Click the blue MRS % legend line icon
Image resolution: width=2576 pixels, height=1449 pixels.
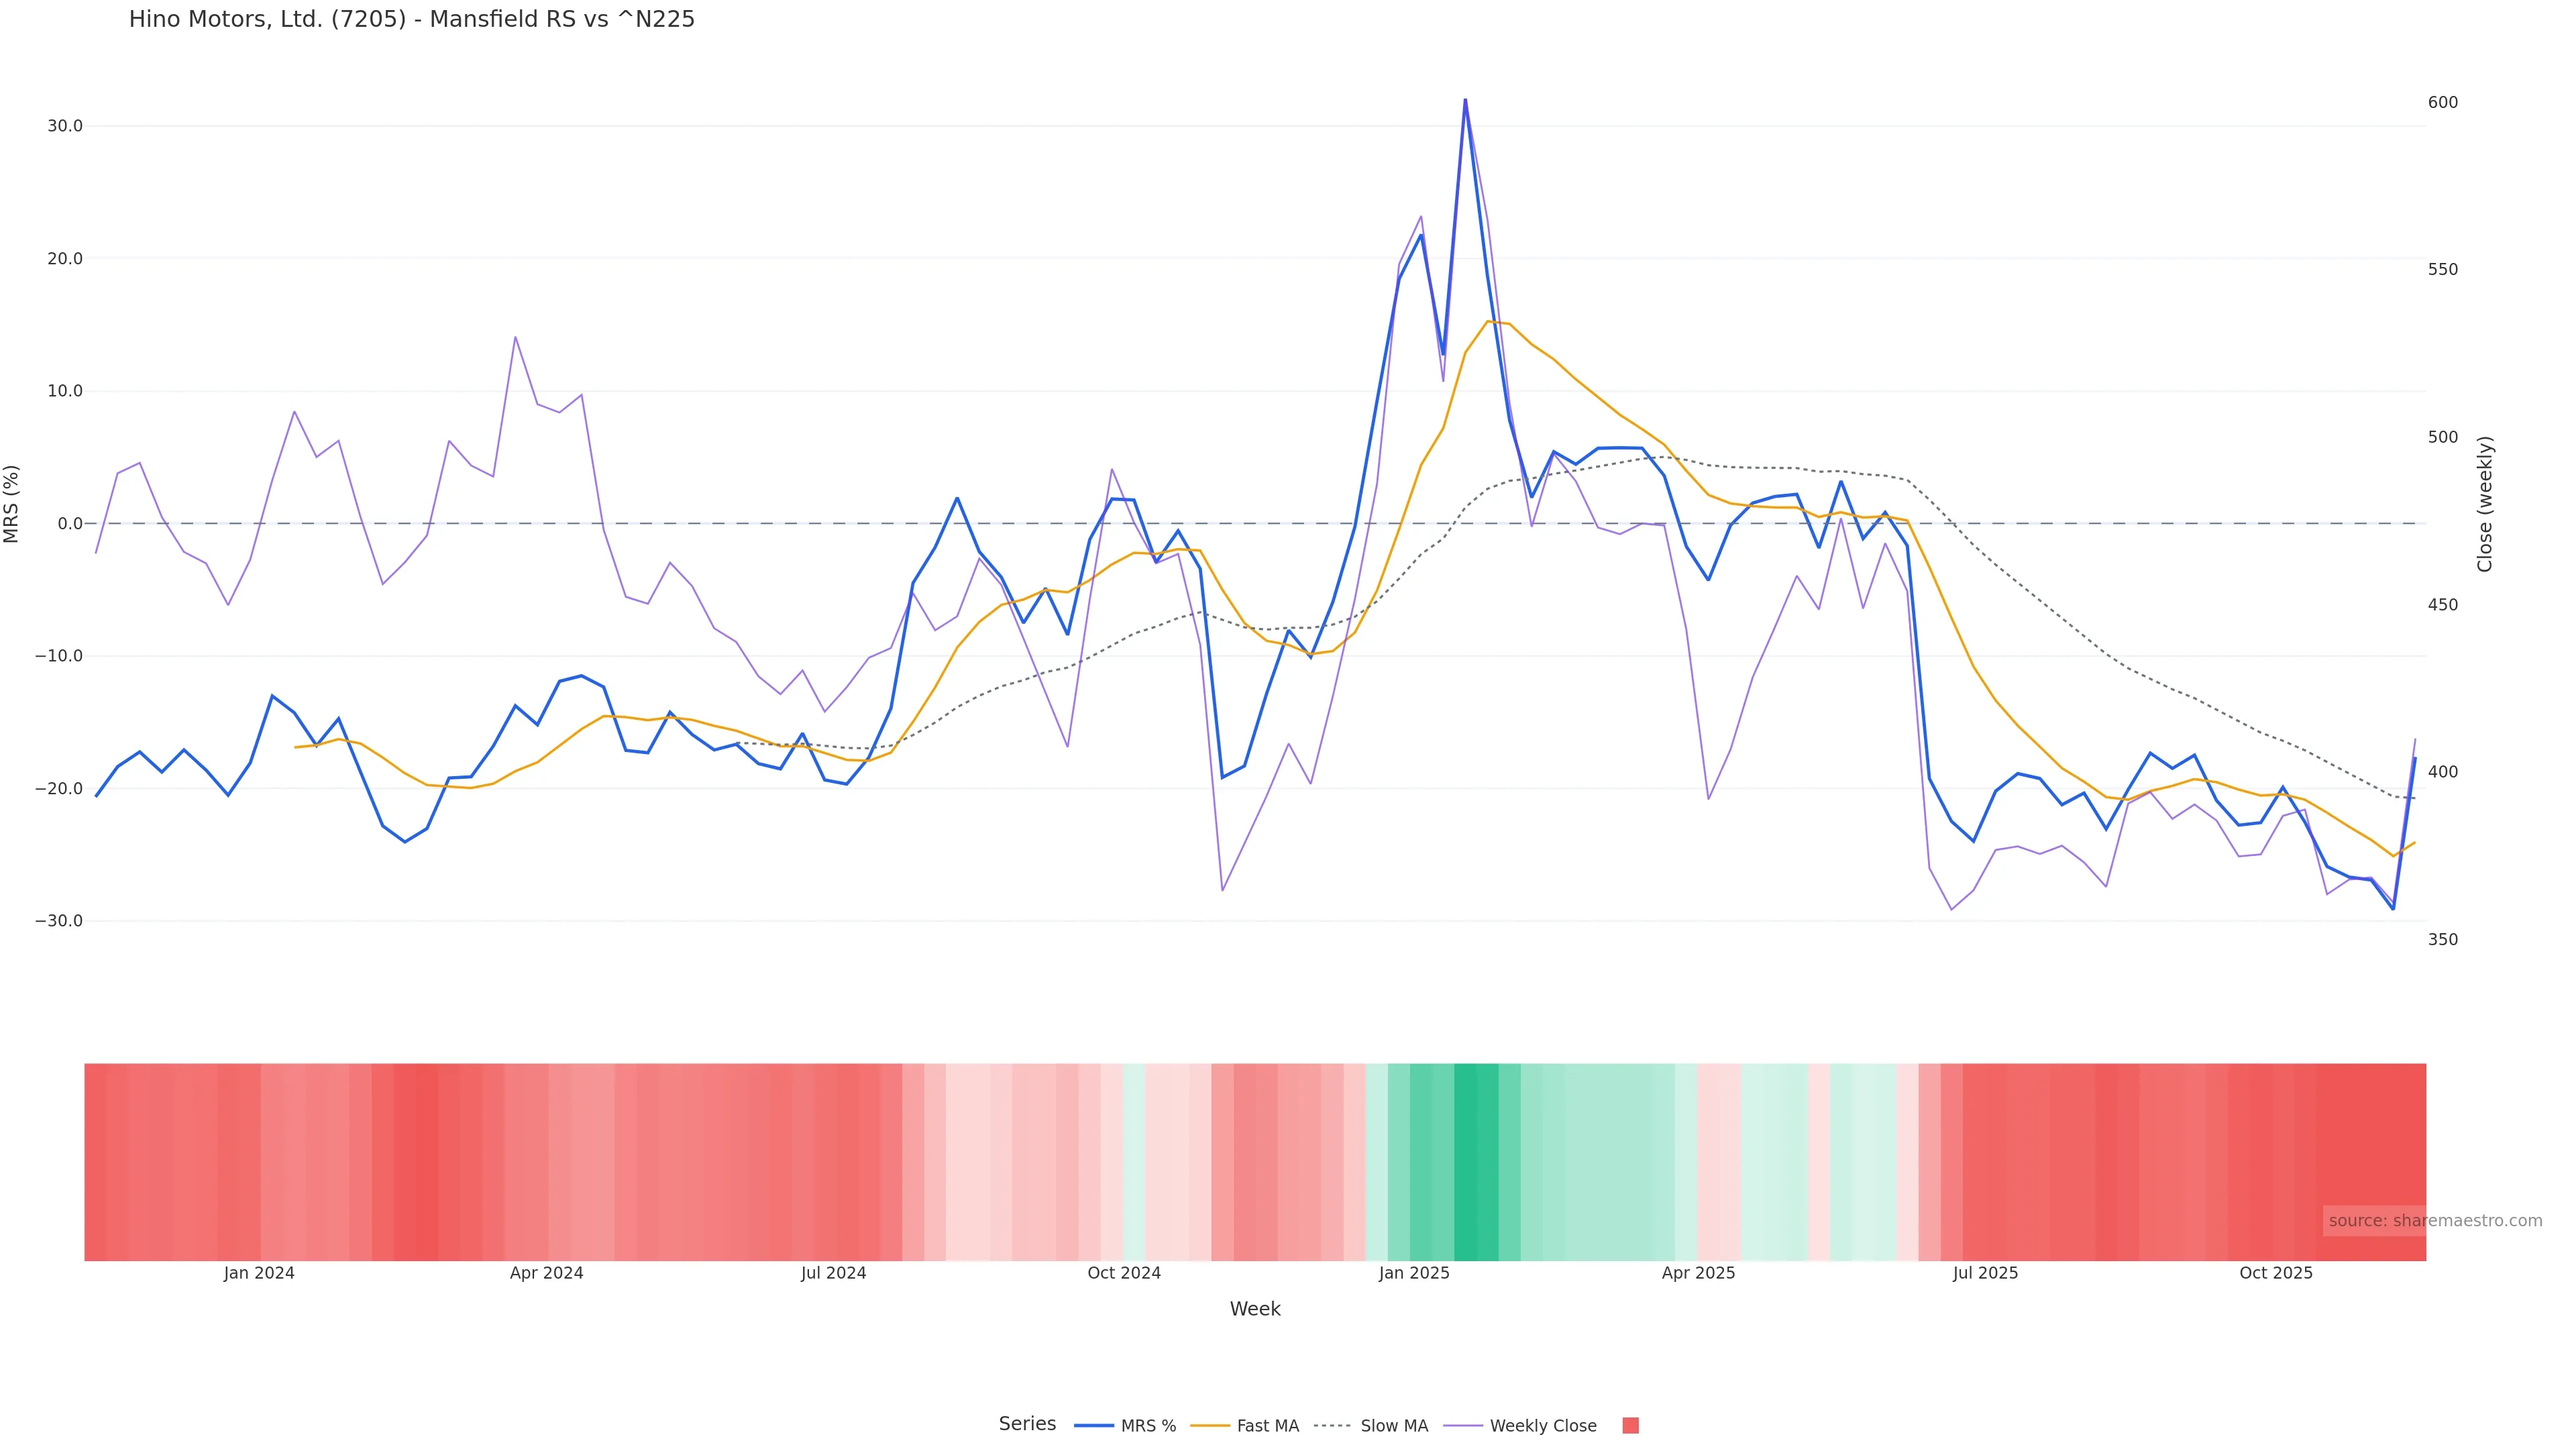point(1093,1426)
